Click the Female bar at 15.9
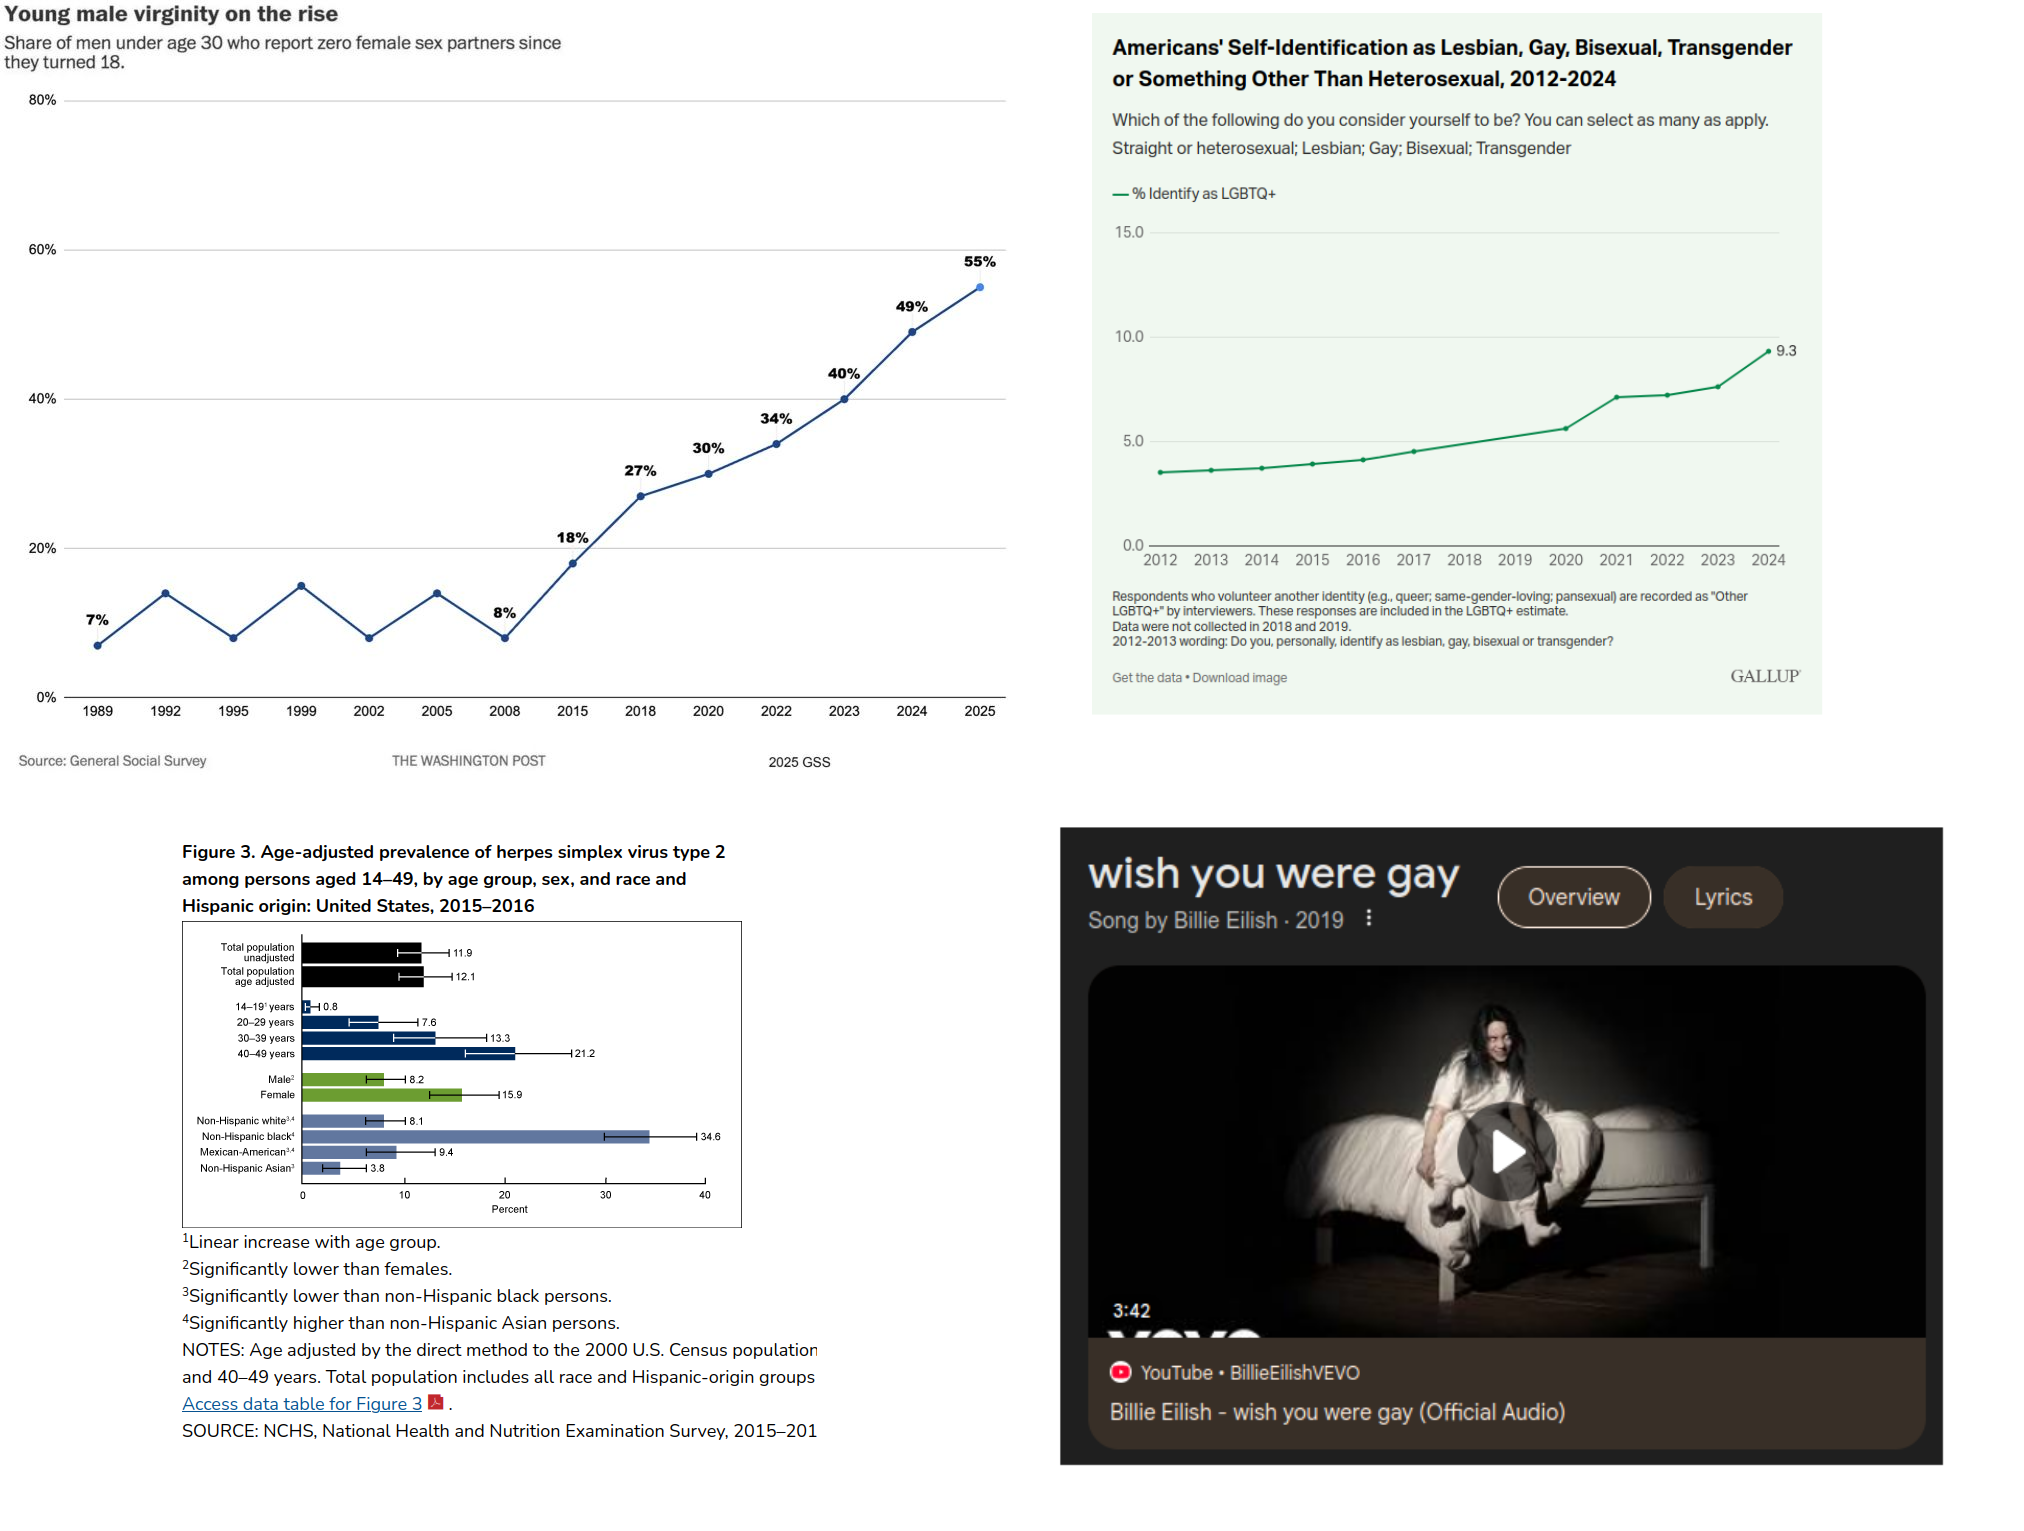 [382, 1095]
